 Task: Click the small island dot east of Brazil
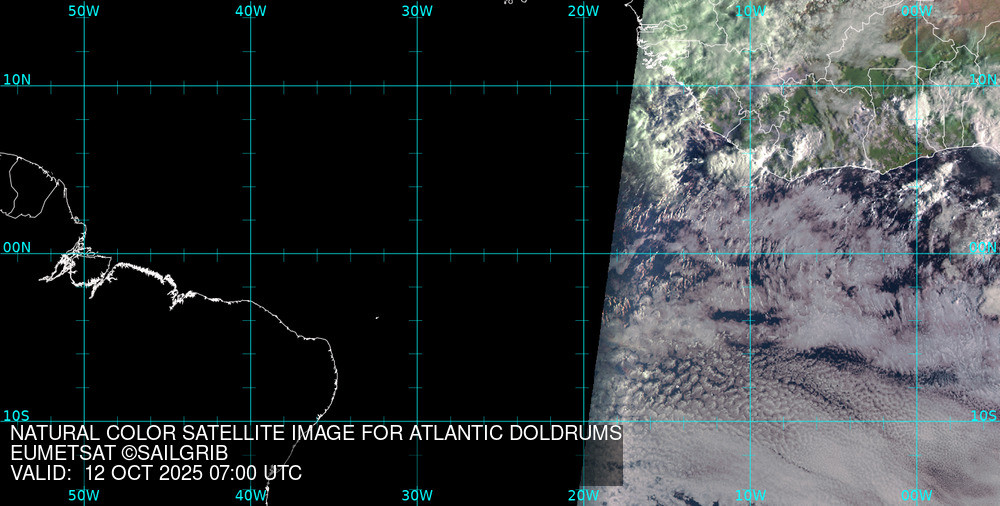click(377, 318)
